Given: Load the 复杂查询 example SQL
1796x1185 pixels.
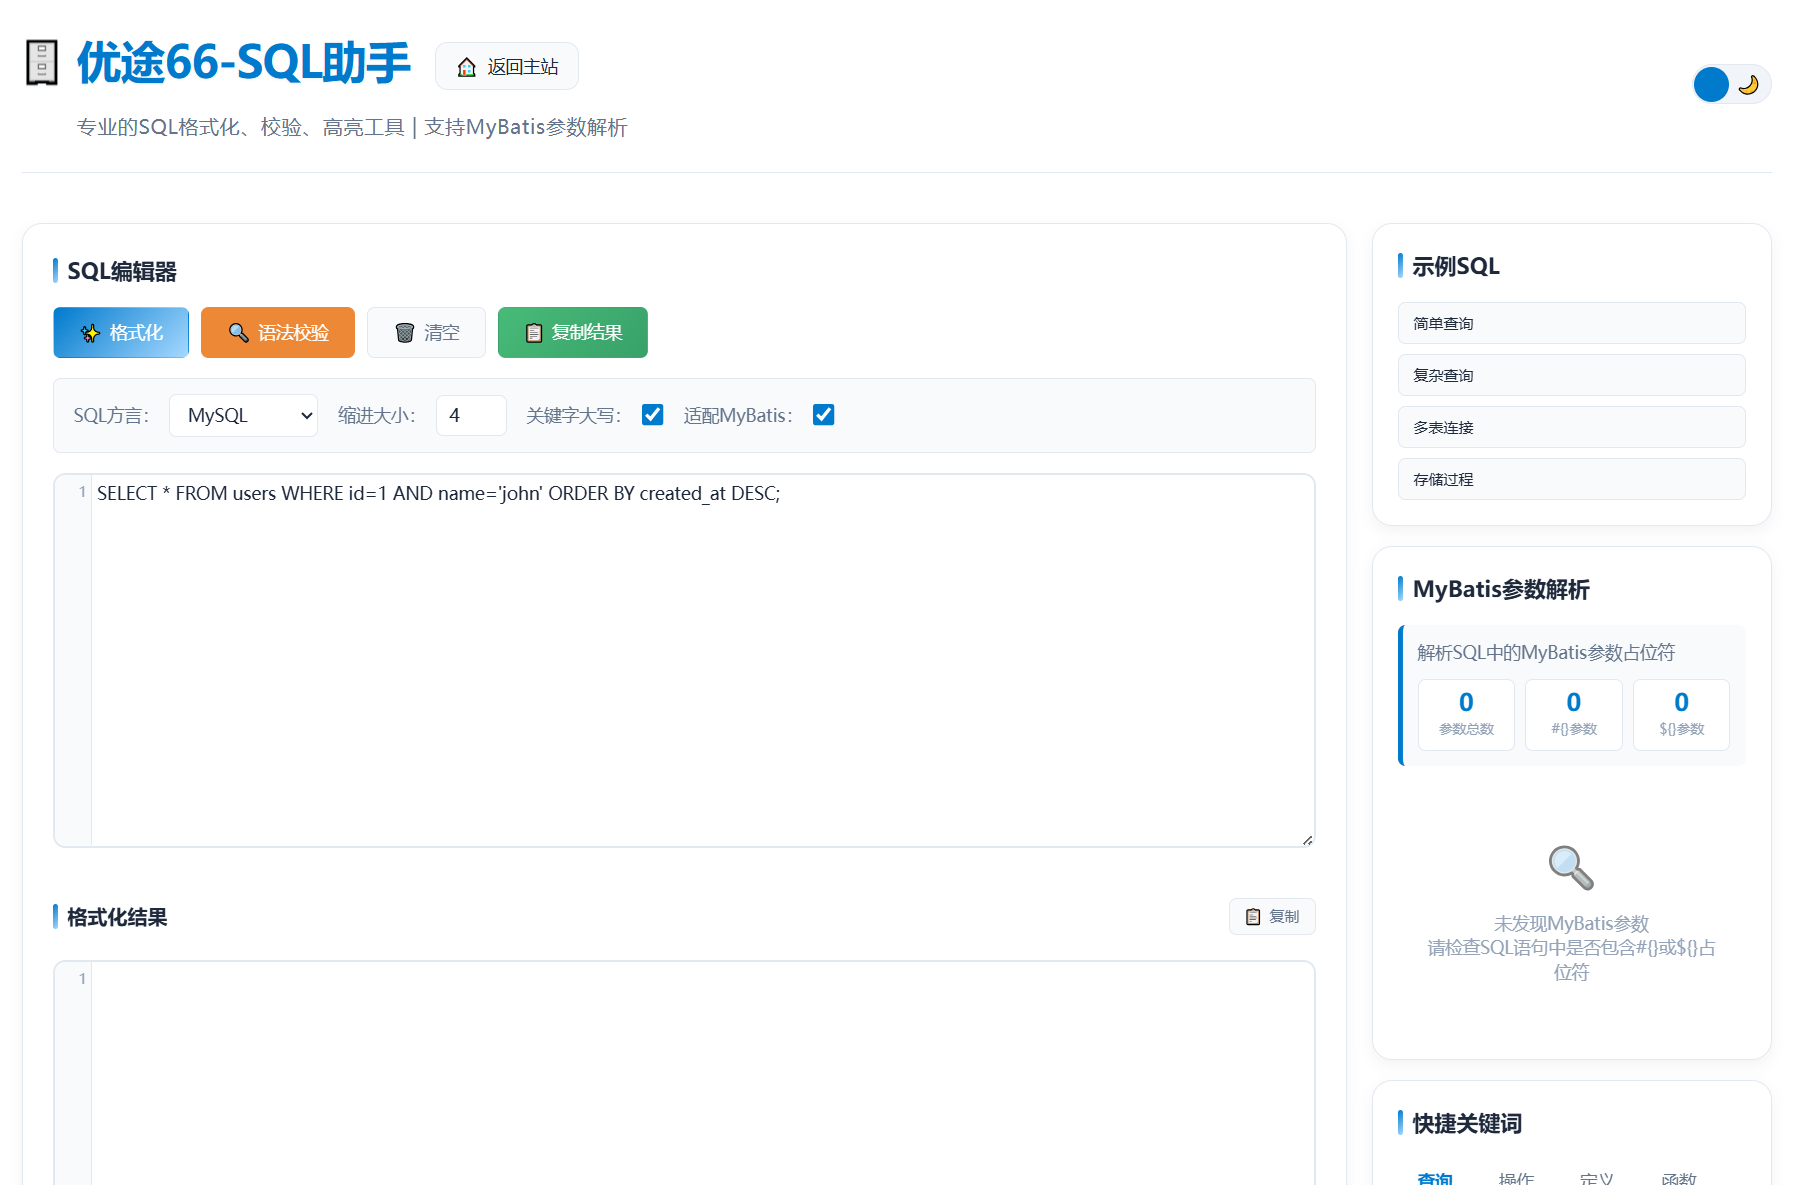Looking at the screenshot, I should (1571, 375).
